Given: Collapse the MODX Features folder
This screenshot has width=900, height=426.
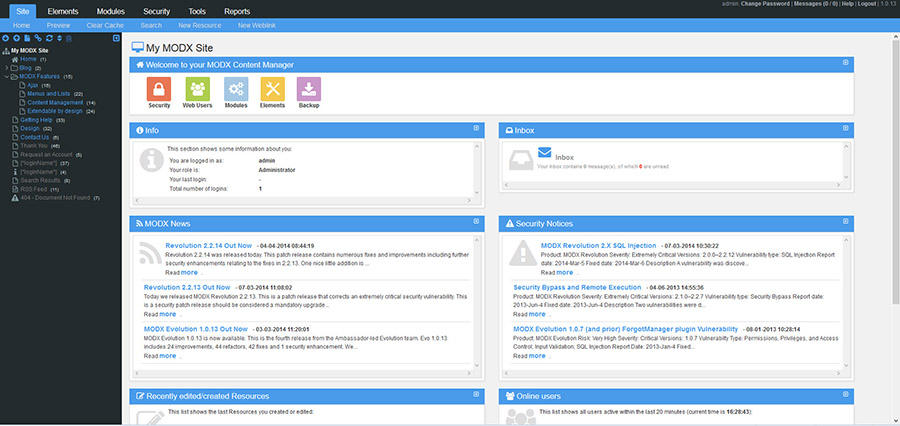Looking at the screenshot, I should click(x=6, y=76).
